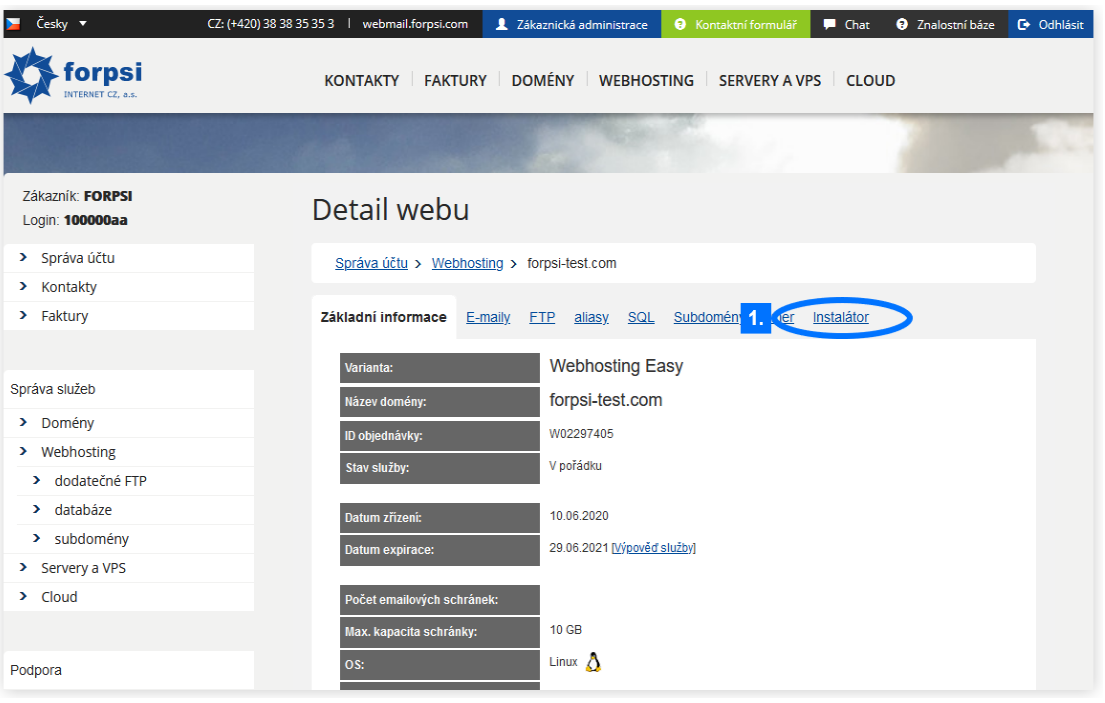
Task: Open Zákaznická administrace
Action: (x=572, y=25)
